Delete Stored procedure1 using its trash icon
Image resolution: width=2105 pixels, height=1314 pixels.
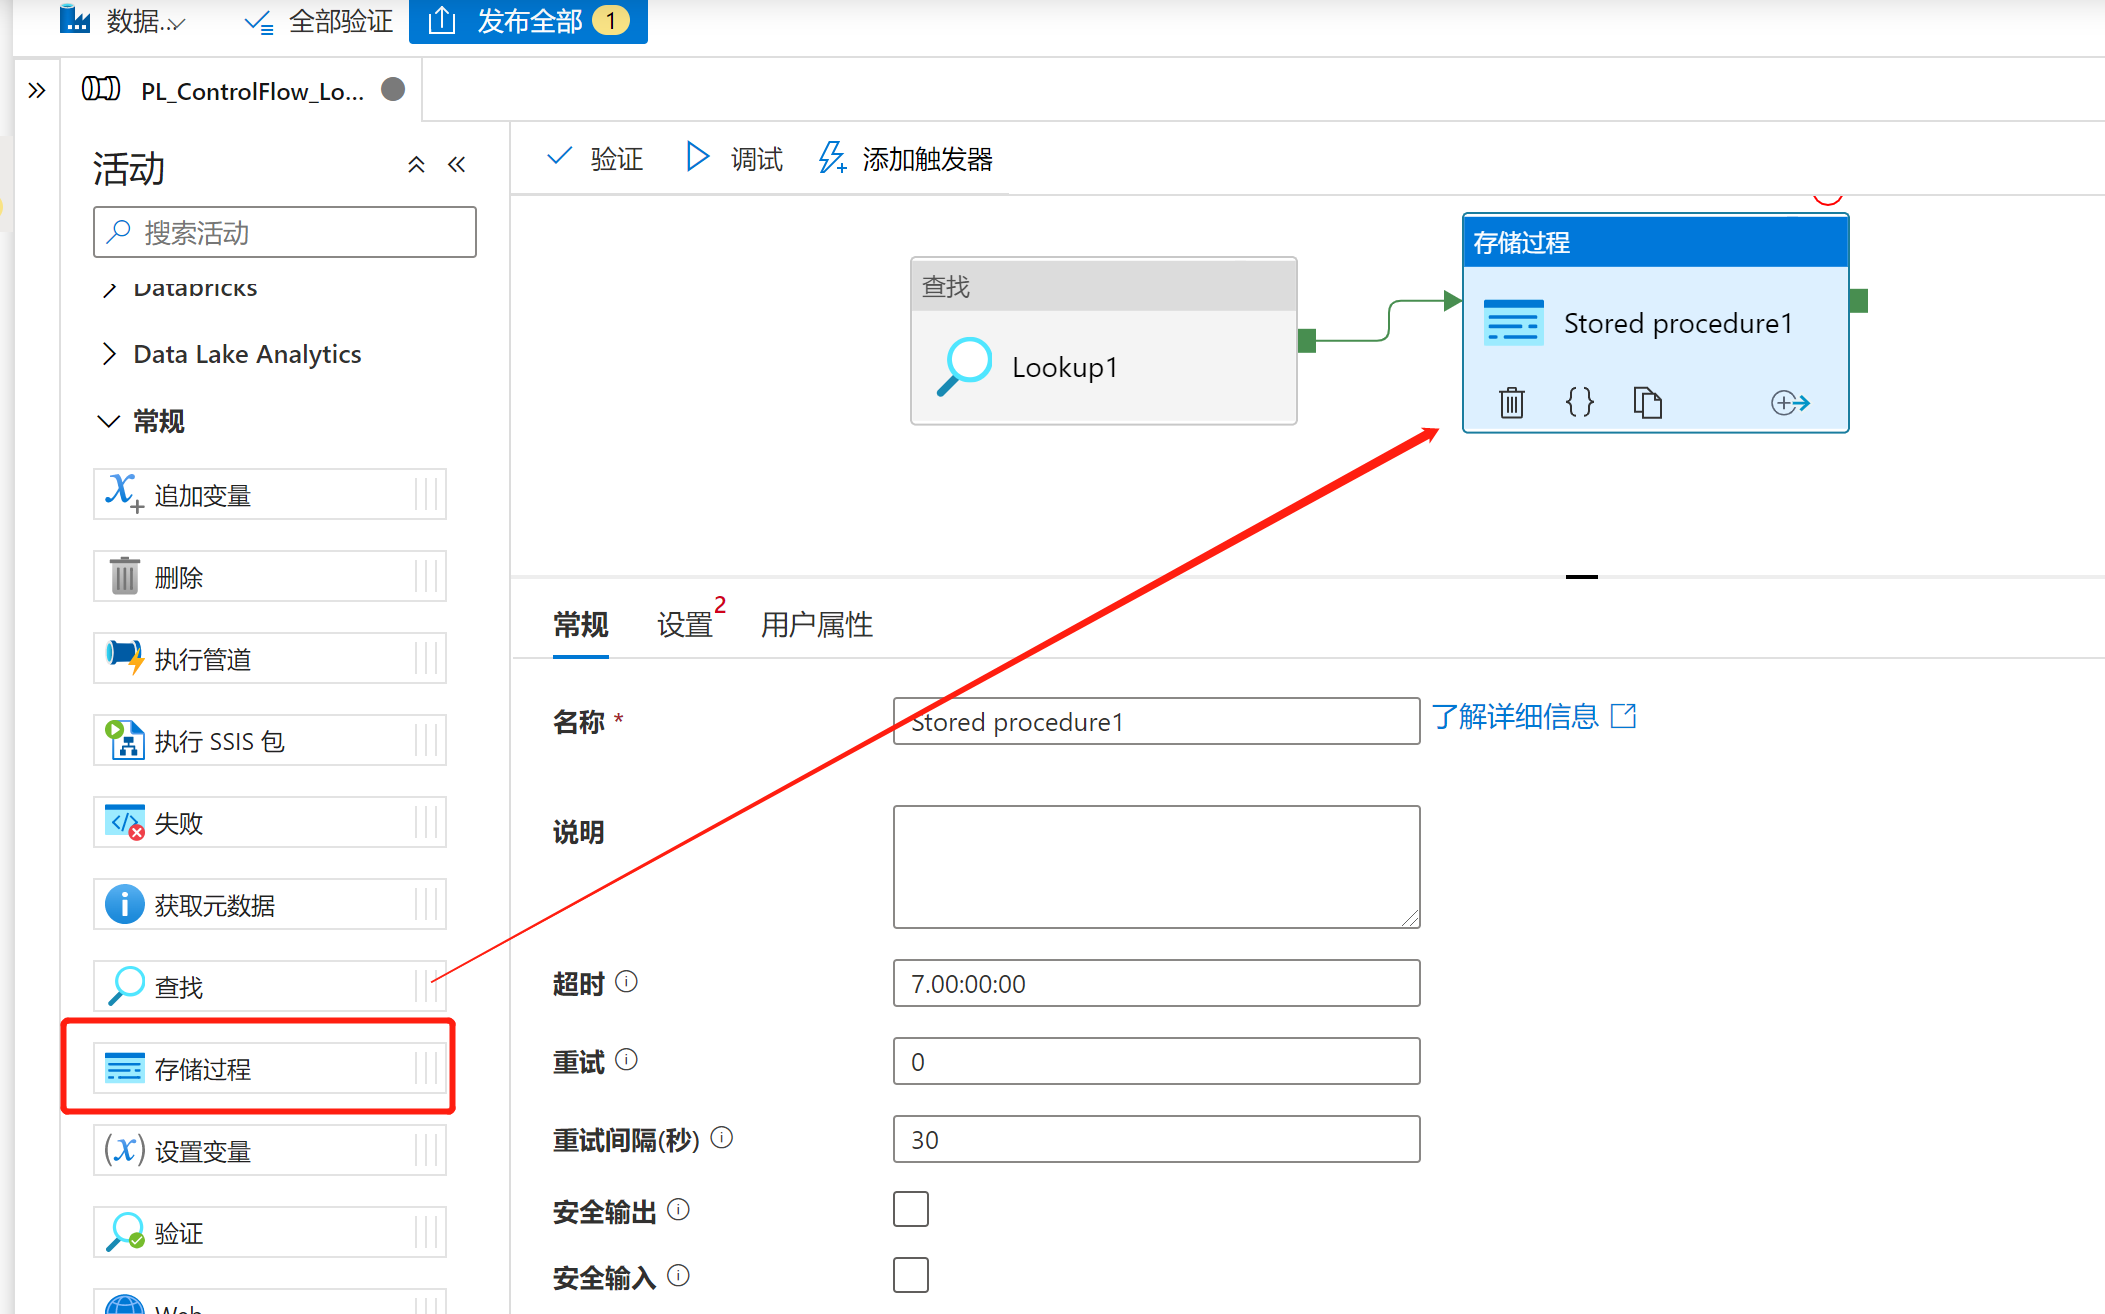[x=1511, y=402]
